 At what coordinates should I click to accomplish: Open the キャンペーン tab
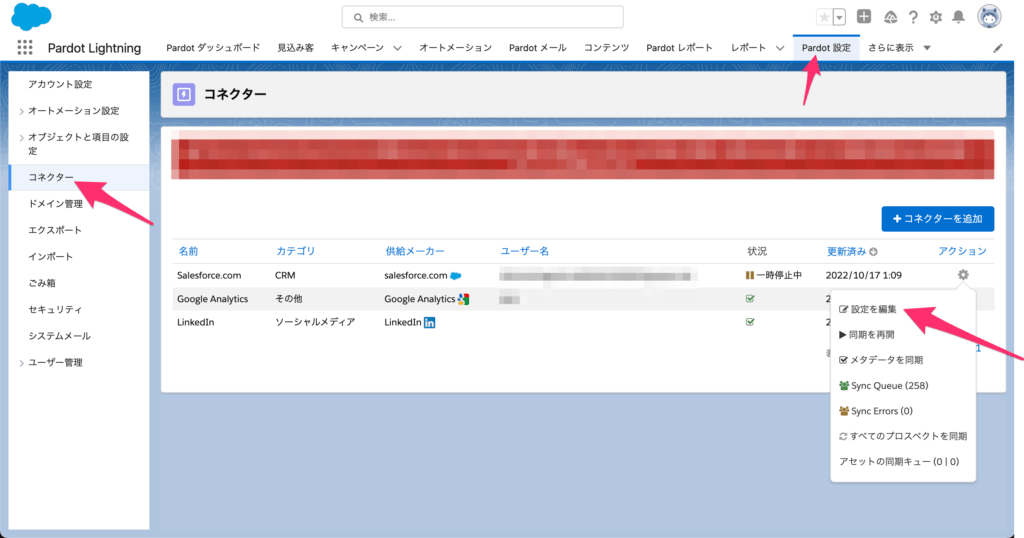pos(357,48)
